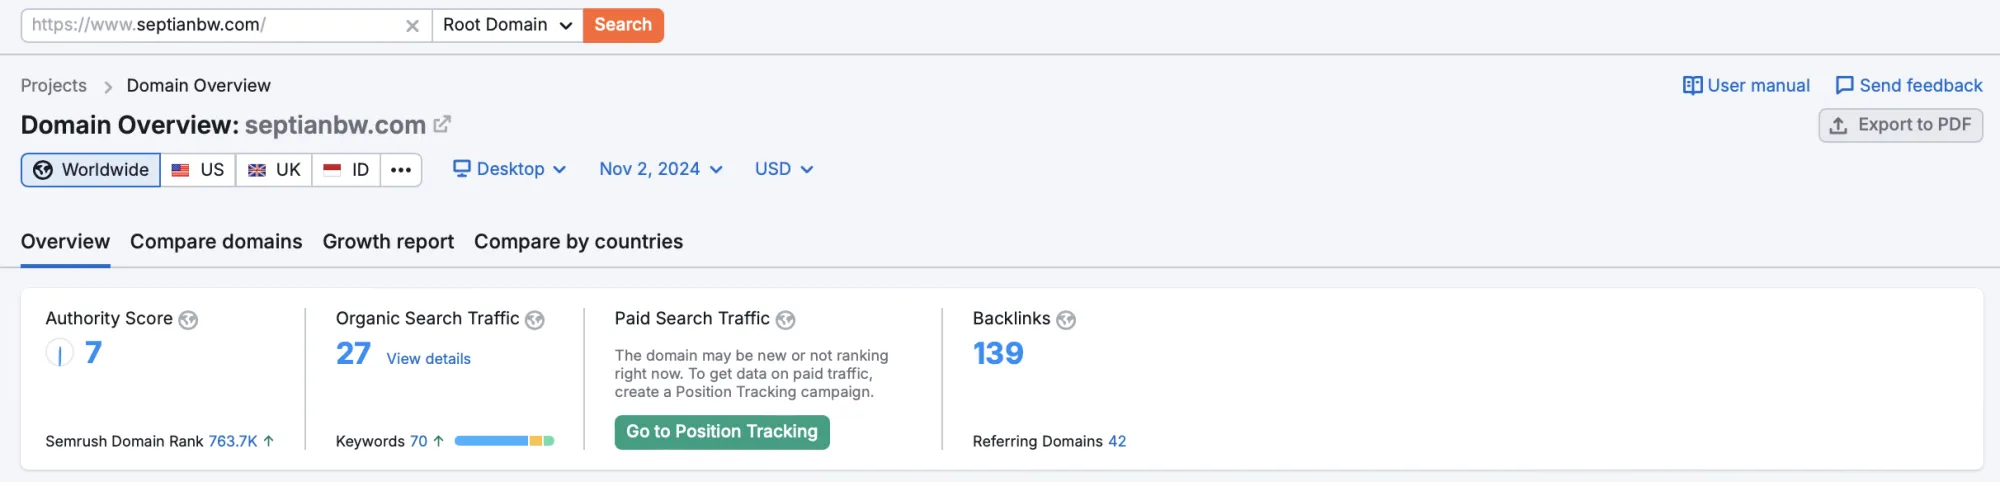
Task: Click the Keywords distribution color bar
Action: (504, 441)
